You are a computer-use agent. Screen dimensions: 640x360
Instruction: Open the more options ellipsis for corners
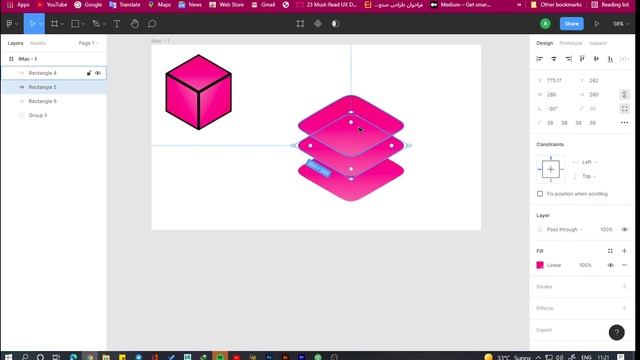click(x=624, y=122)
